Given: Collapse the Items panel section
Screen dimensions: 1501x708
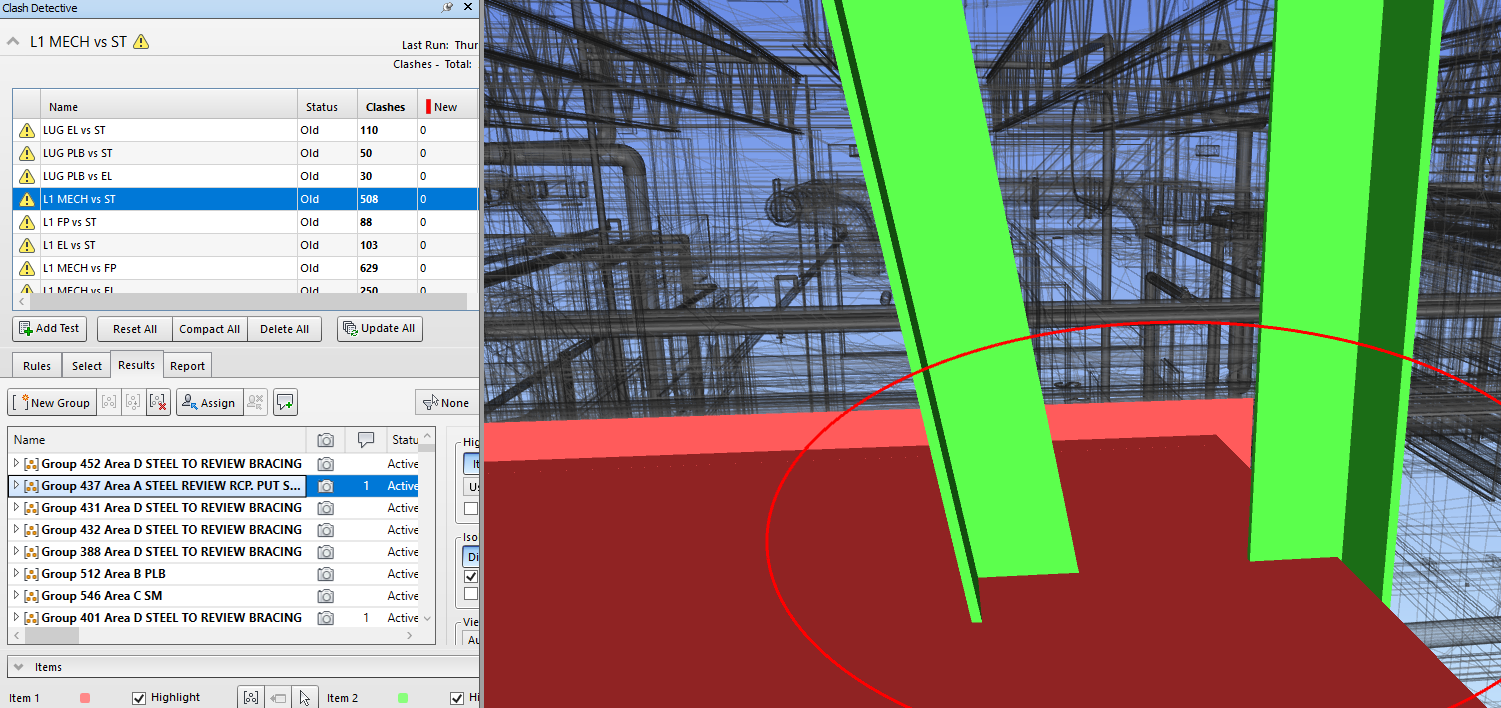Looking at the screenshot, I should tap(18, 667).
